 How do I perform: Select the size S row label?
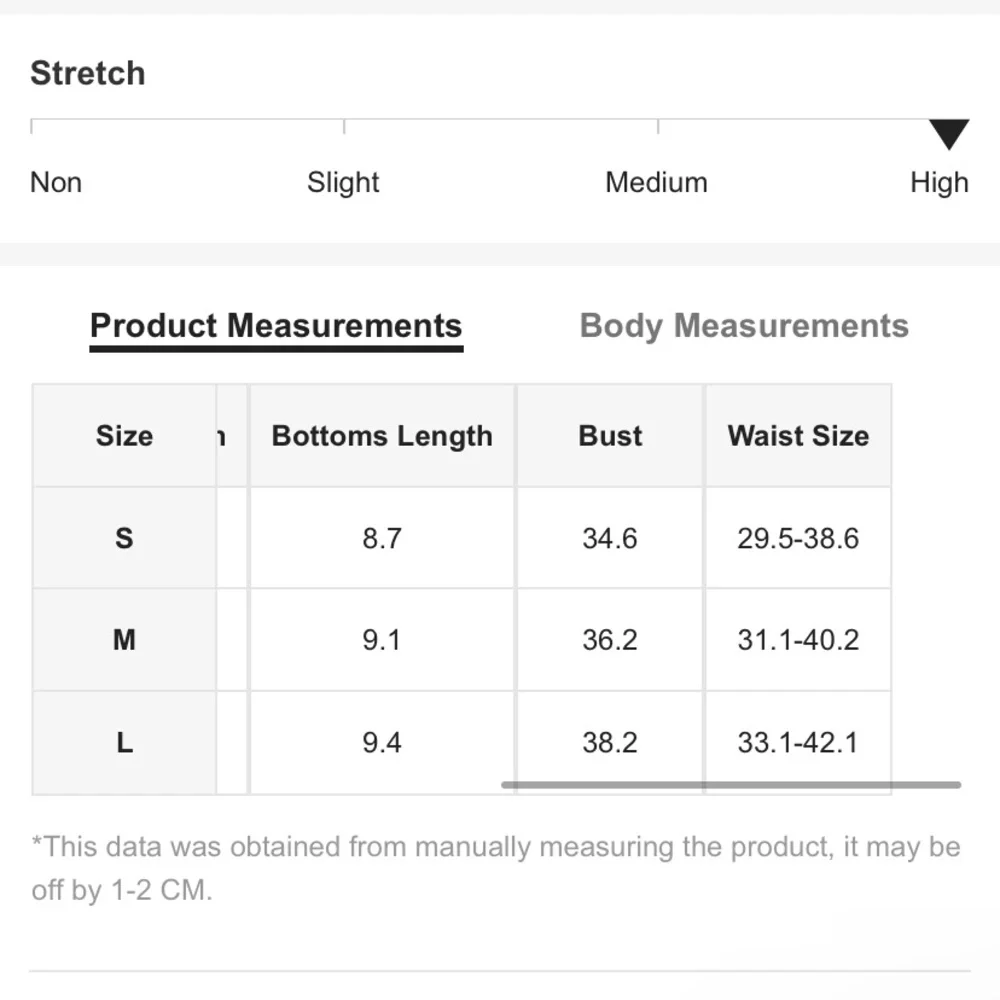[x=124, y=538]
